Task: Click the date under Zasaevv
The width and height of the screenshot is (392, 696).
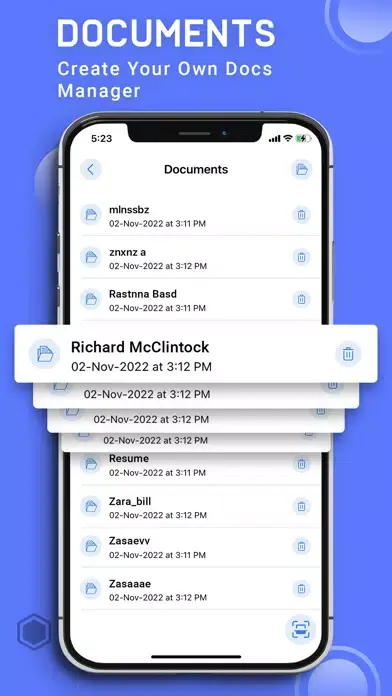Action: coord(158,555)
